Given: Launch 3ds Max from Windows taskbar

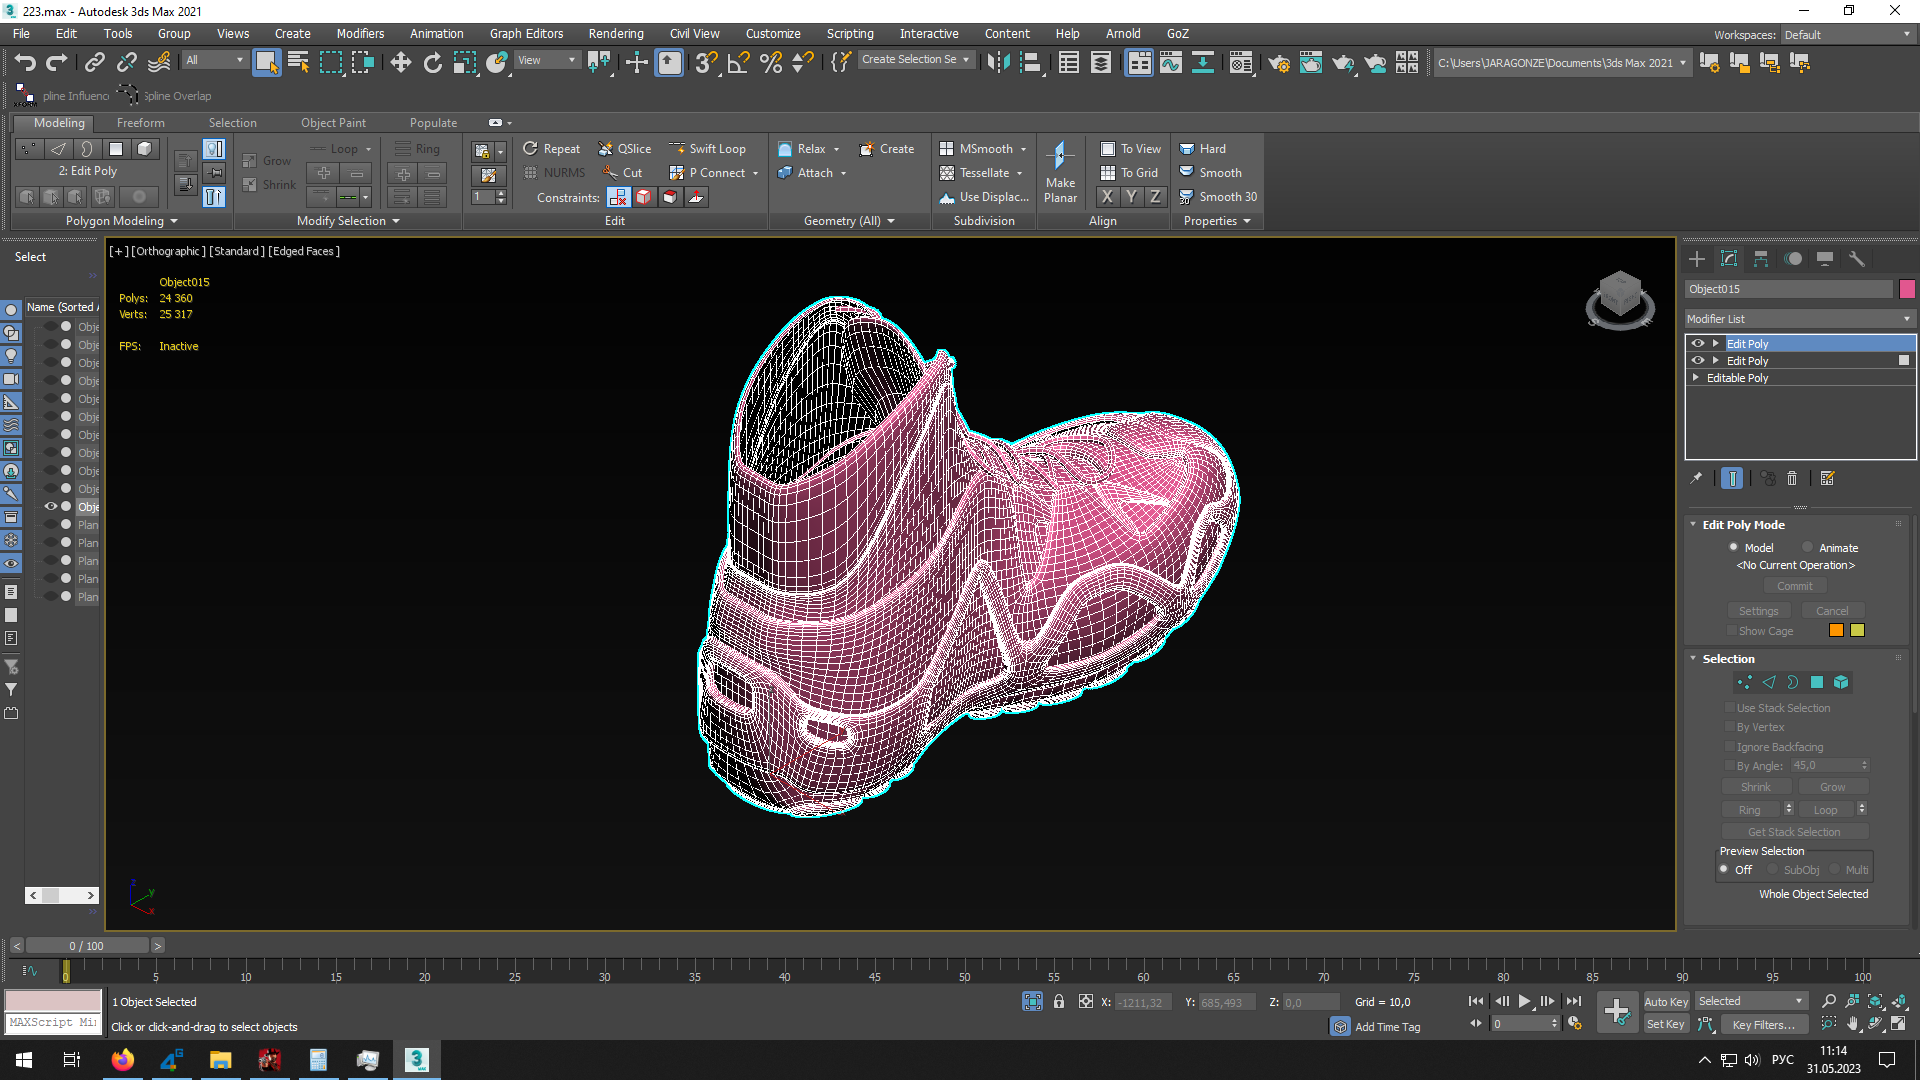Looking at the screenshot, I should (x=416, y=1060).
